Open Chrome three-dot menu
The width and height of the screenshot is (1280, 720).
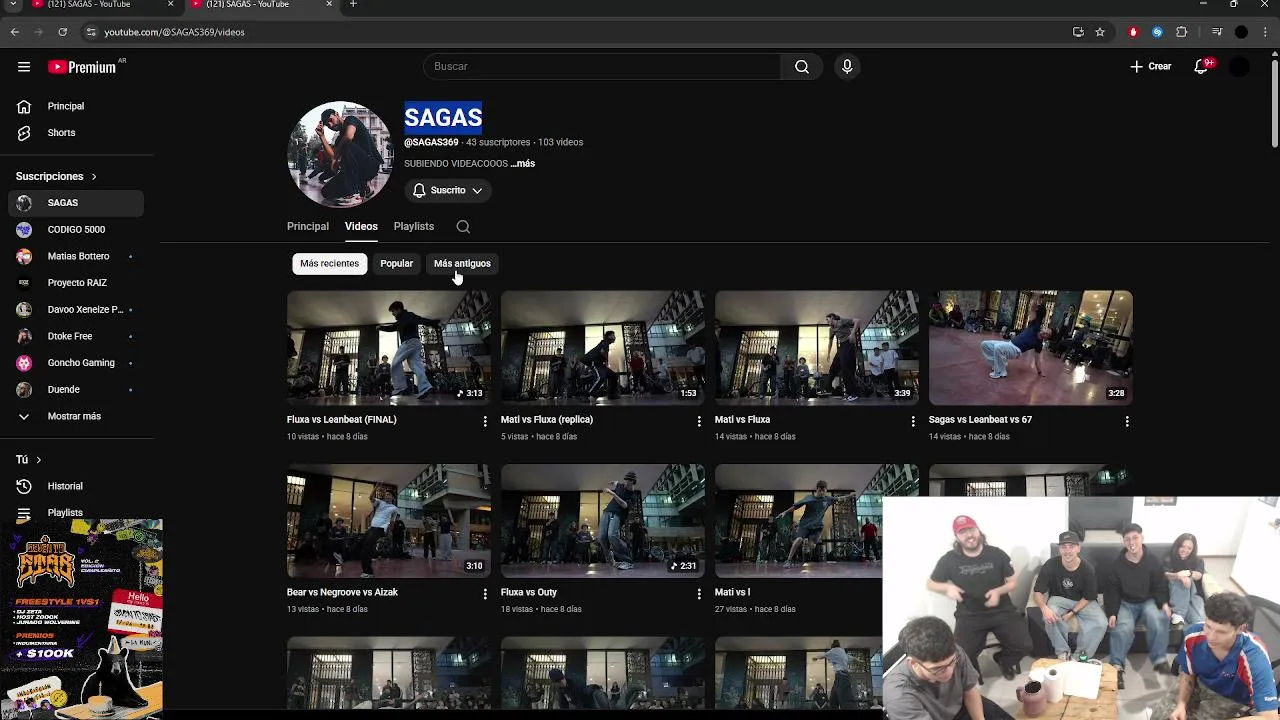coord(1265,32)
